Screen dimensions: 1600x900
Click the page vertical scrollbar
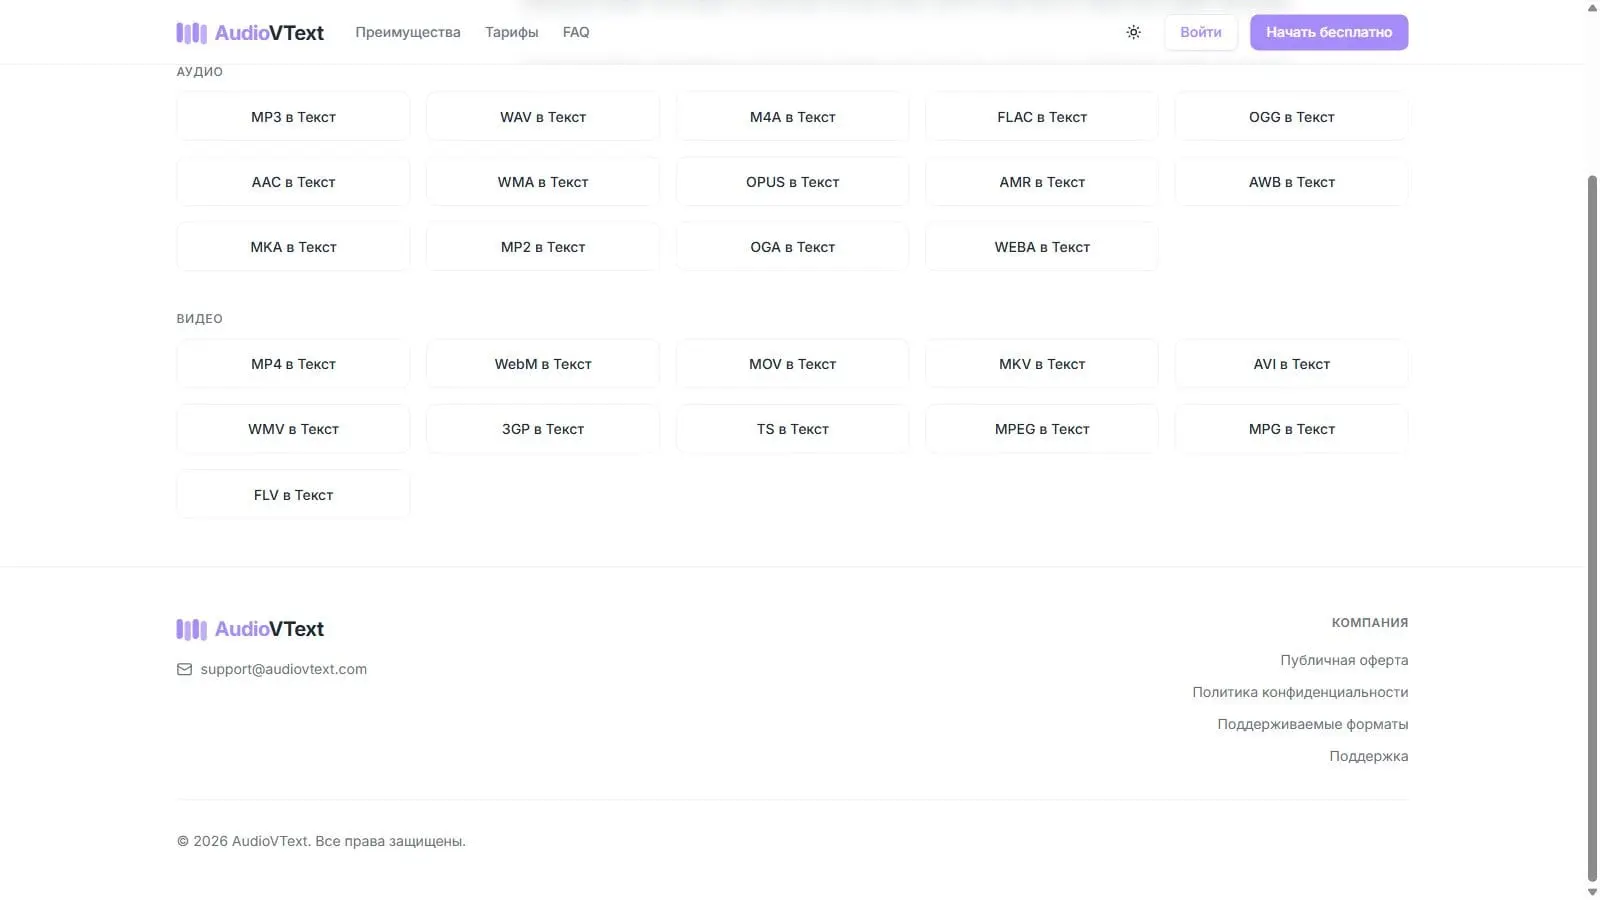click(1592, 528)
